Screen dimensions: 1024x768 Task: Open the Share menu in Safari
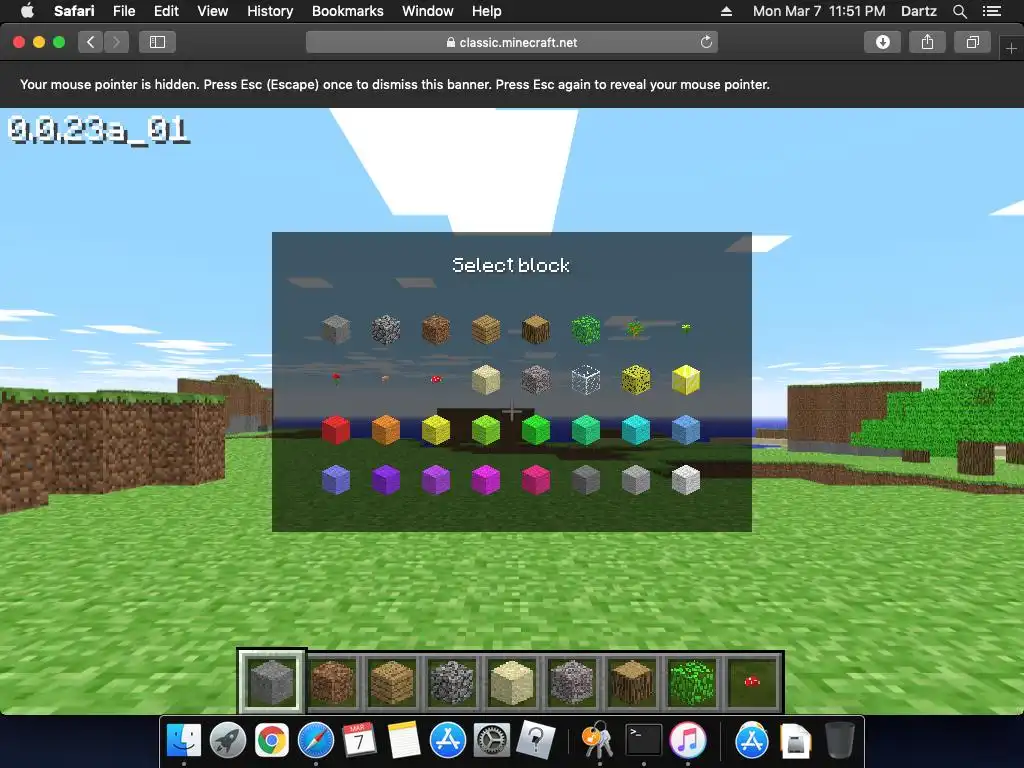pos(927,42)
